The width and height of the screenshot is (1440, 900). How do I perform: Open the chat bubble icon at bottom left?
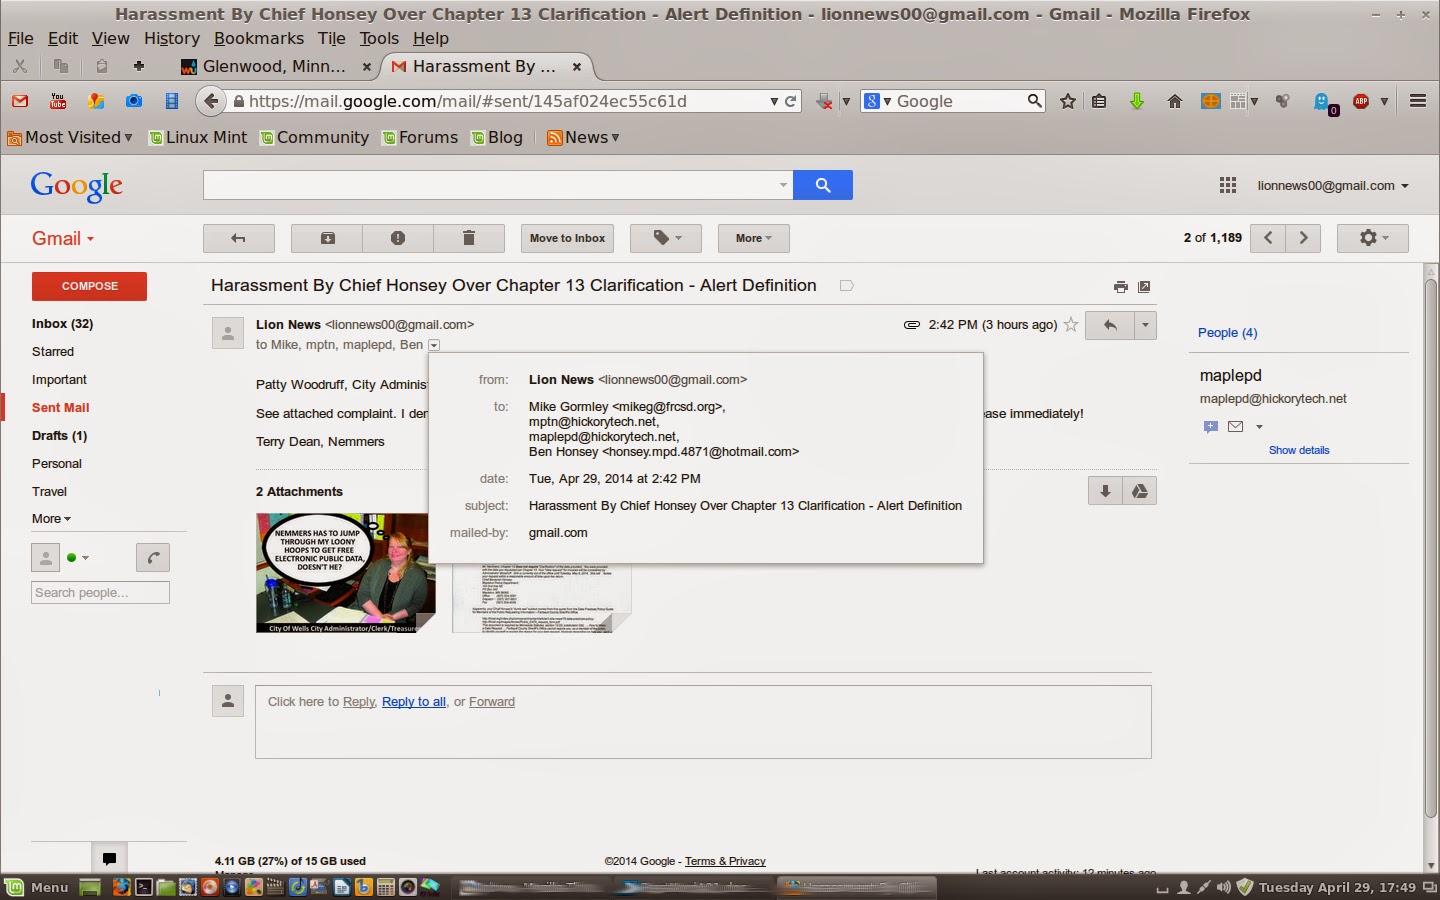tap(109, 858)
